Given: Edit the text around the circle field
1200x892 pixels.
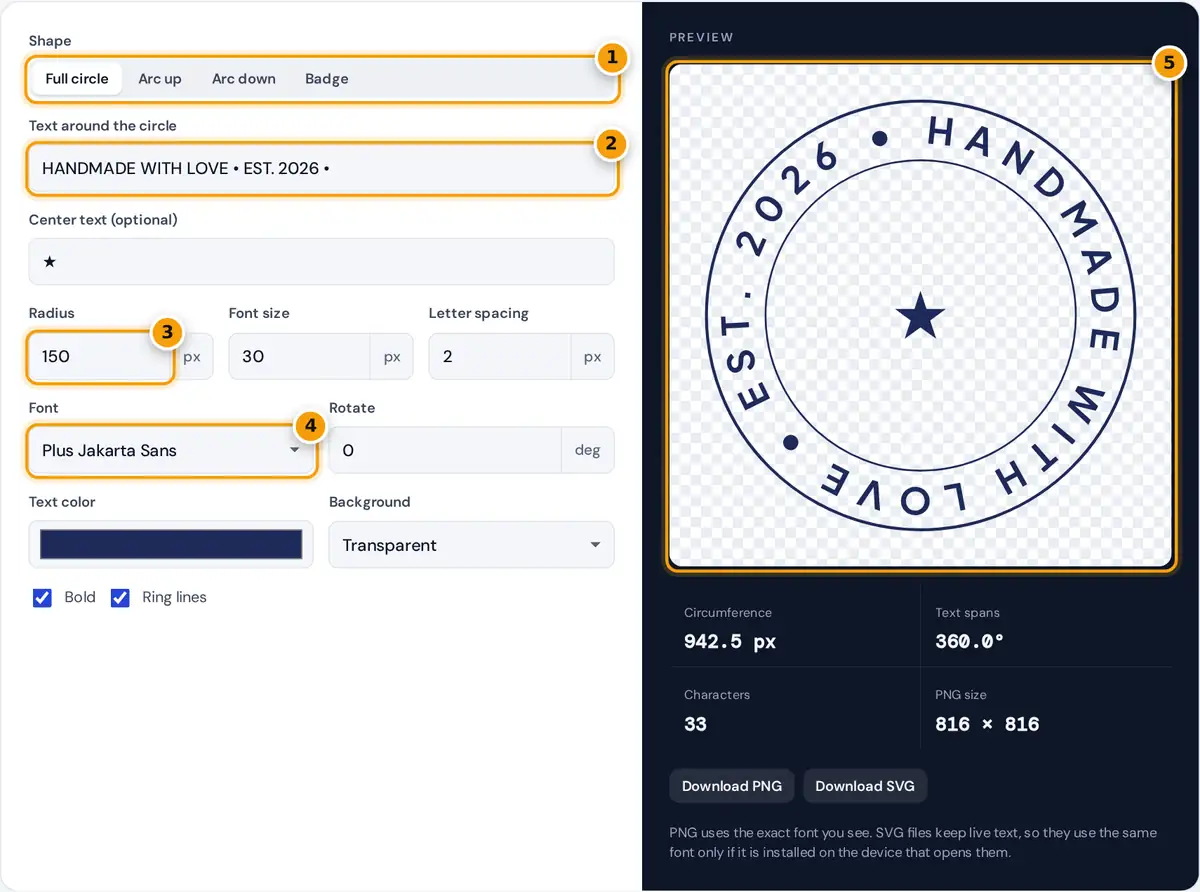Looking at the screenshot, I should 321,168.
